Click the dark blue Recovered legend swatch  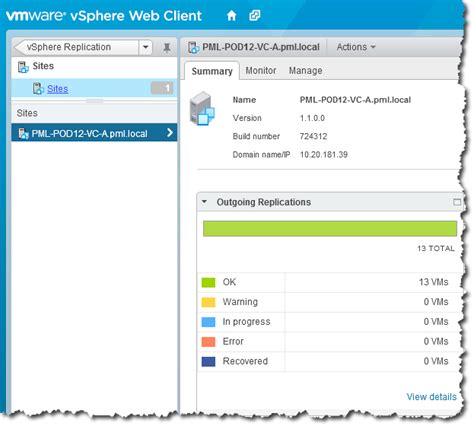(x=208, y=361)
